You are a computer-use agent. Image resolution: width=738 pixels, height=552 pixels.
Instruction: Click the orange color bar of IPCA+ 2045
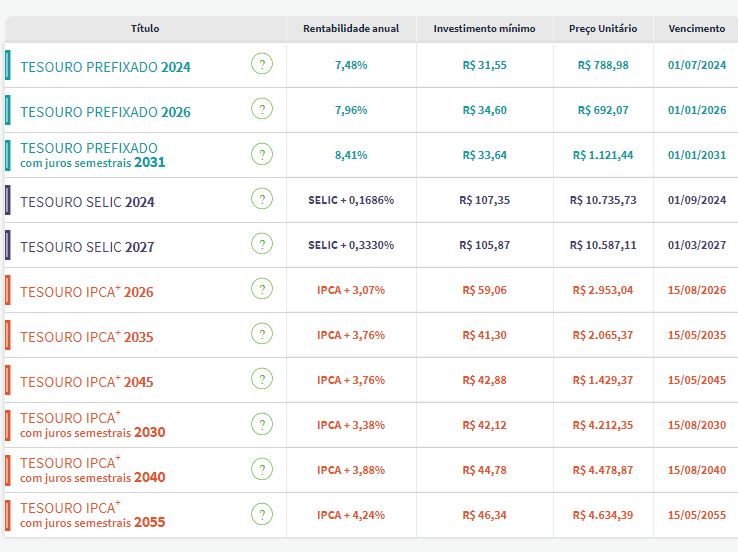pos(8,380)
